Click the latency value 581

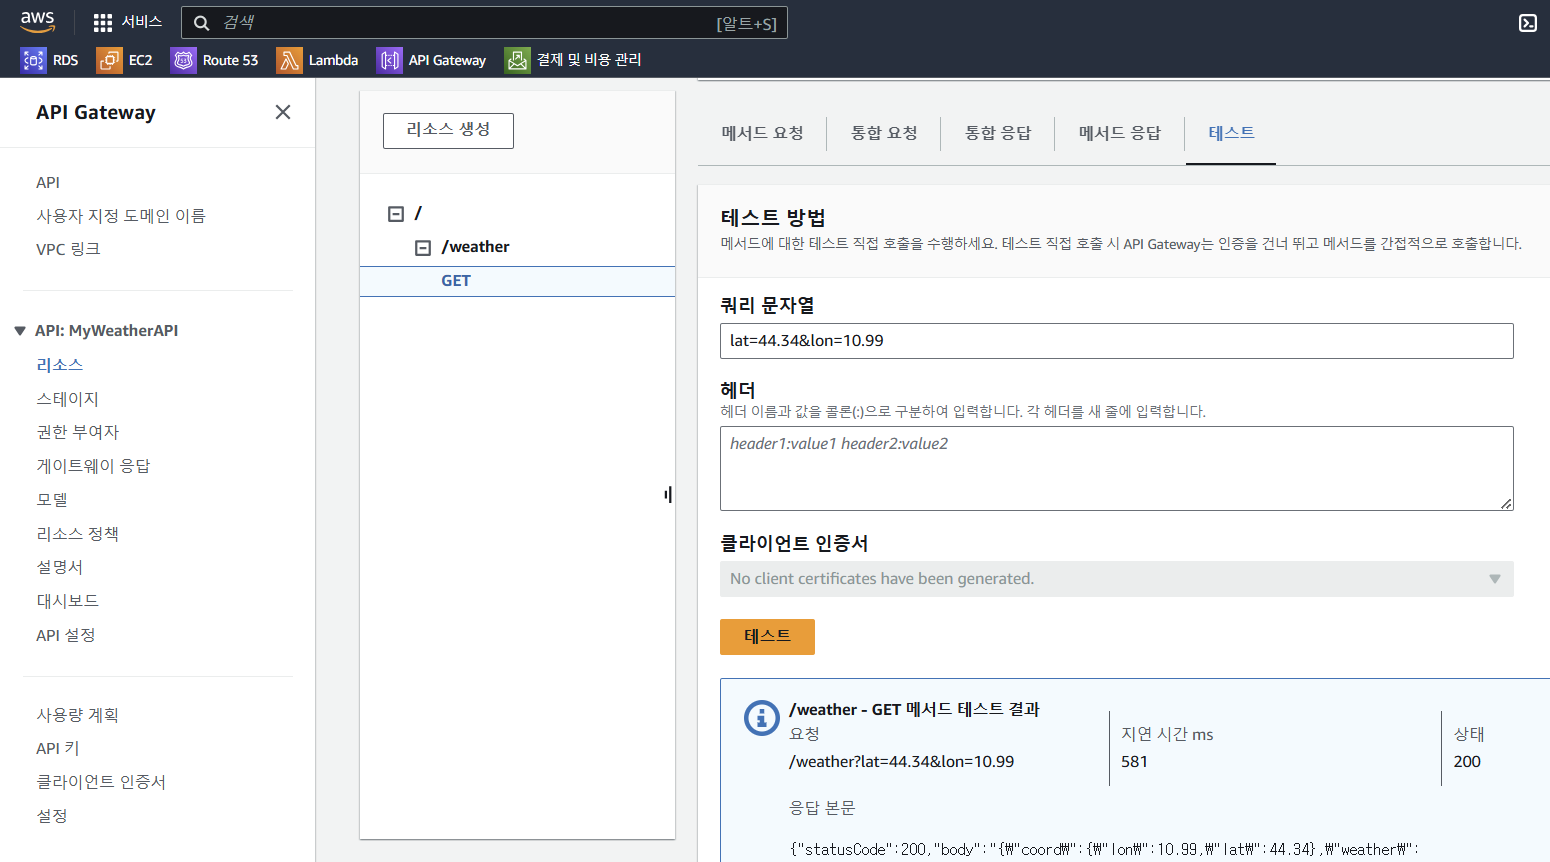click(x=1134, y=762)
